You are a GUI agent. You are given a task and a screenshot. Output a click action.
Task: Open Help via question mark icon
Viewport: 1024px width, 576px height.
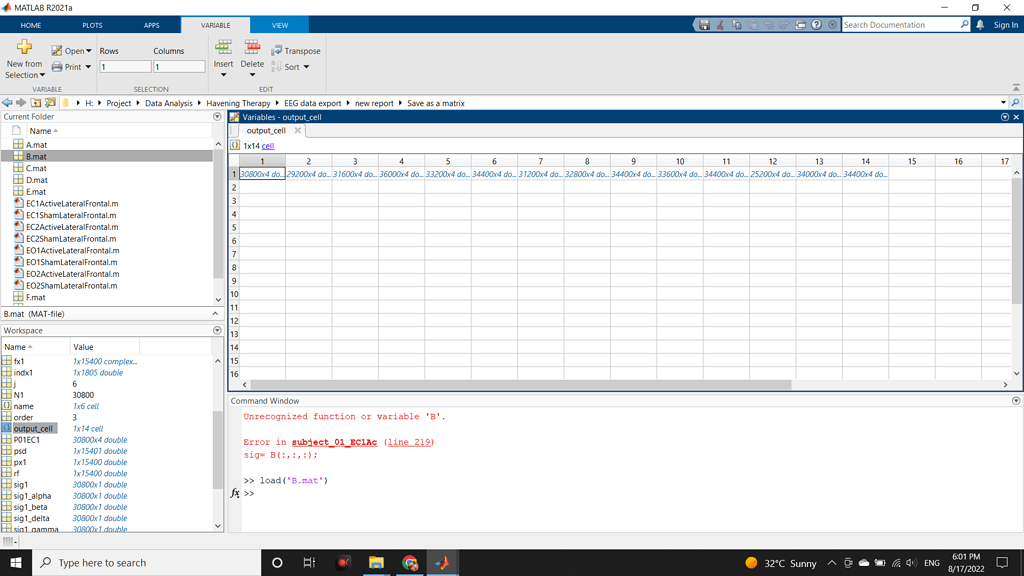point(816,25)
